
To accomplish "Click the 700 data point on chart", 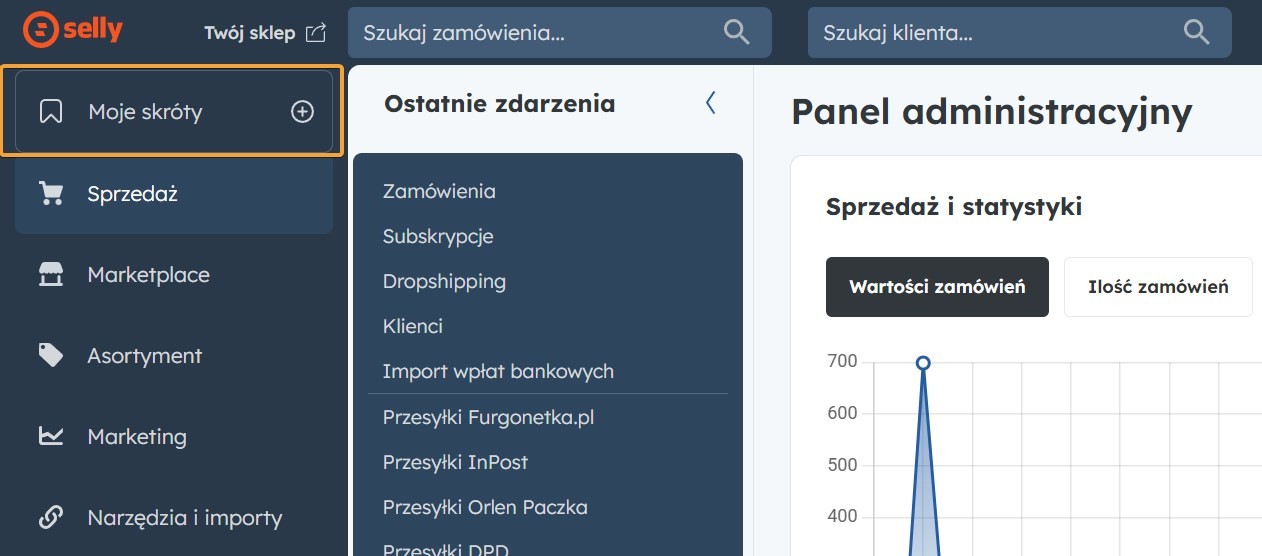I will click(x=923, y=363).
